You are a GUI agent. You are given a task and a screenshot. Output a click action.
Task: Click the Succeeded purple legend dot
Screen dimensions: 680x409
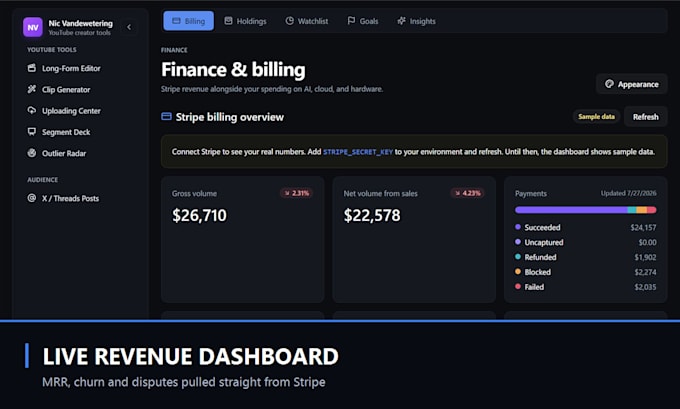pos(517,227)
